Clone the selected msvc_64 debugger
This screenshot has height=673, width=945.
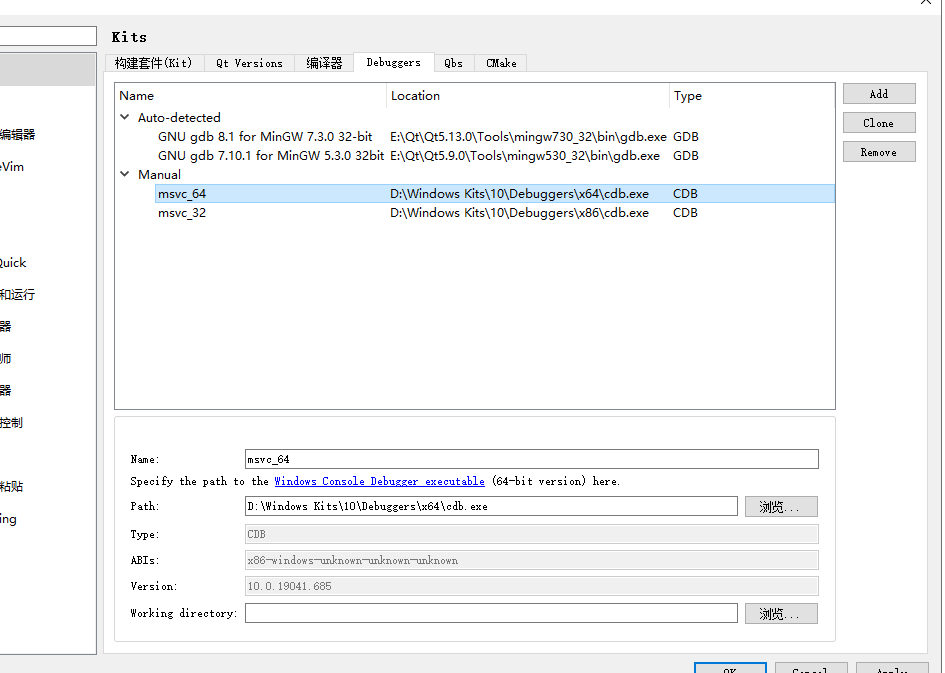[x=878, y=122]
